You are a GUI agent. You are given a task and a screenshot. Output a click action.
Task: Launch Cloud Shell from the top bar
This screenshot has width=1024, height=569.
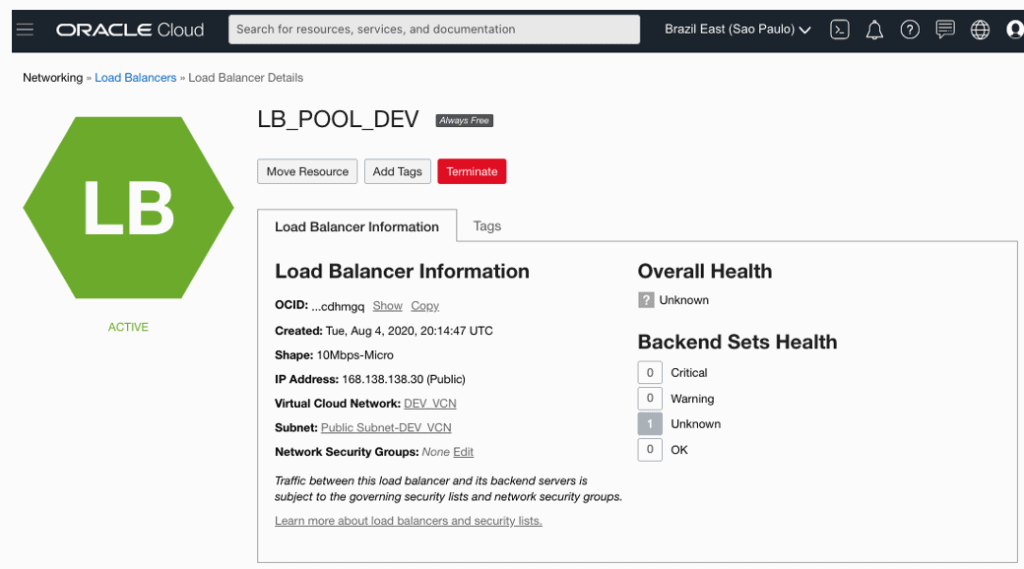click(840, 30)
